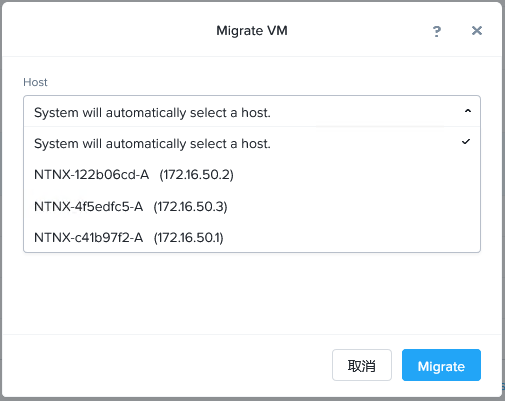Click the 取消 cancel button
The height and width of the screenshot is (401, 505).
pyautogui.click(x=362, y=365)
